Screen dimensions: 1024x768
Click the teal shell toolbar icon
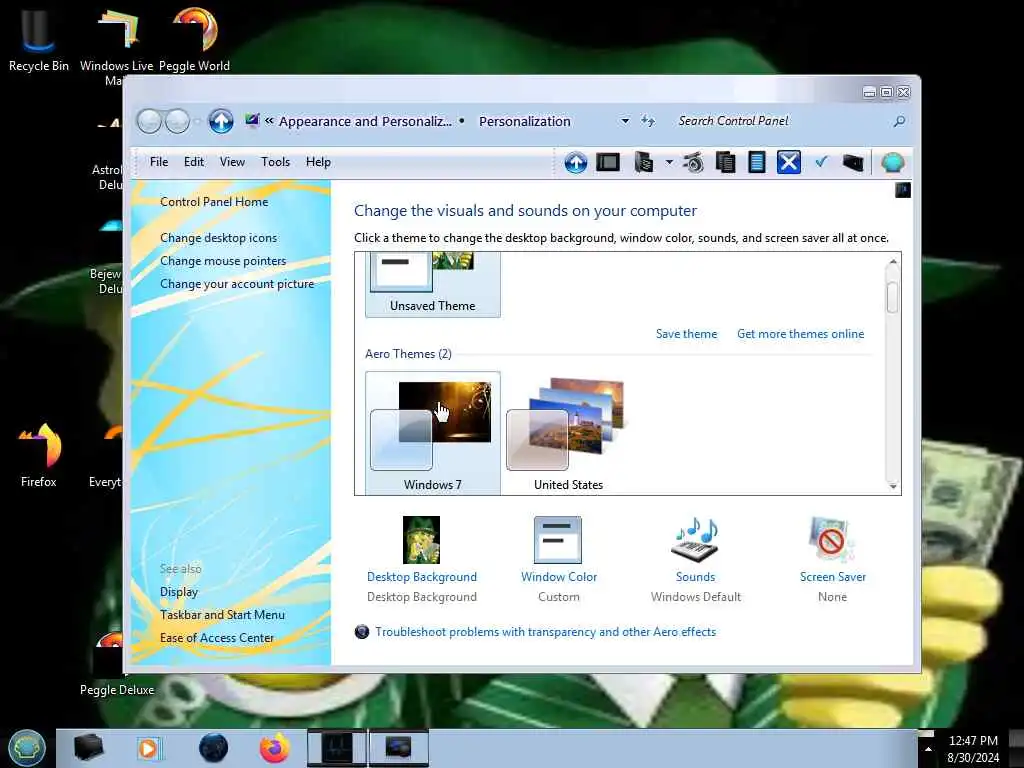pos(893,162)
